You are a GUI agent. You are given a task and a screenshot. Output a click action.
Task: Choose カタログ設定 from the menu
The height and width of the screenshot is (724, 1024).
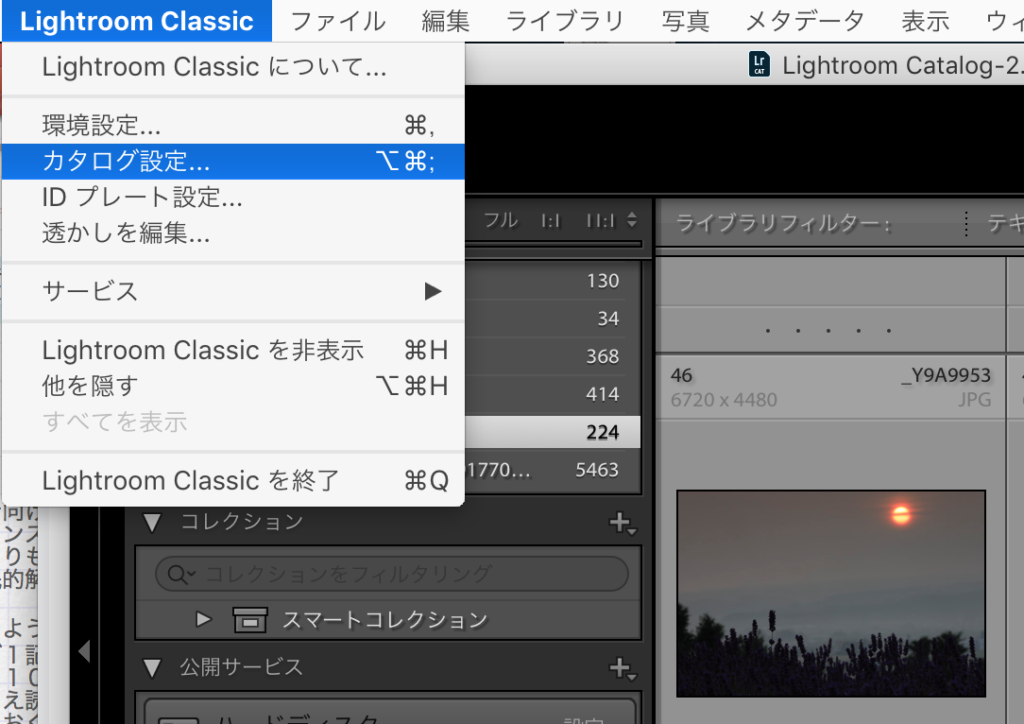(233, 161)
